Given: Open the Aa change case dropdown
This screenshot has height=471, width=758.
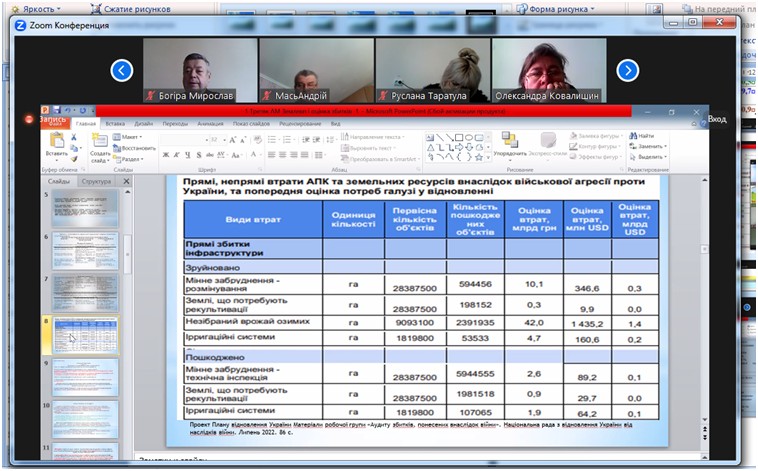Looking at the screenshot, I should point(236,155).
